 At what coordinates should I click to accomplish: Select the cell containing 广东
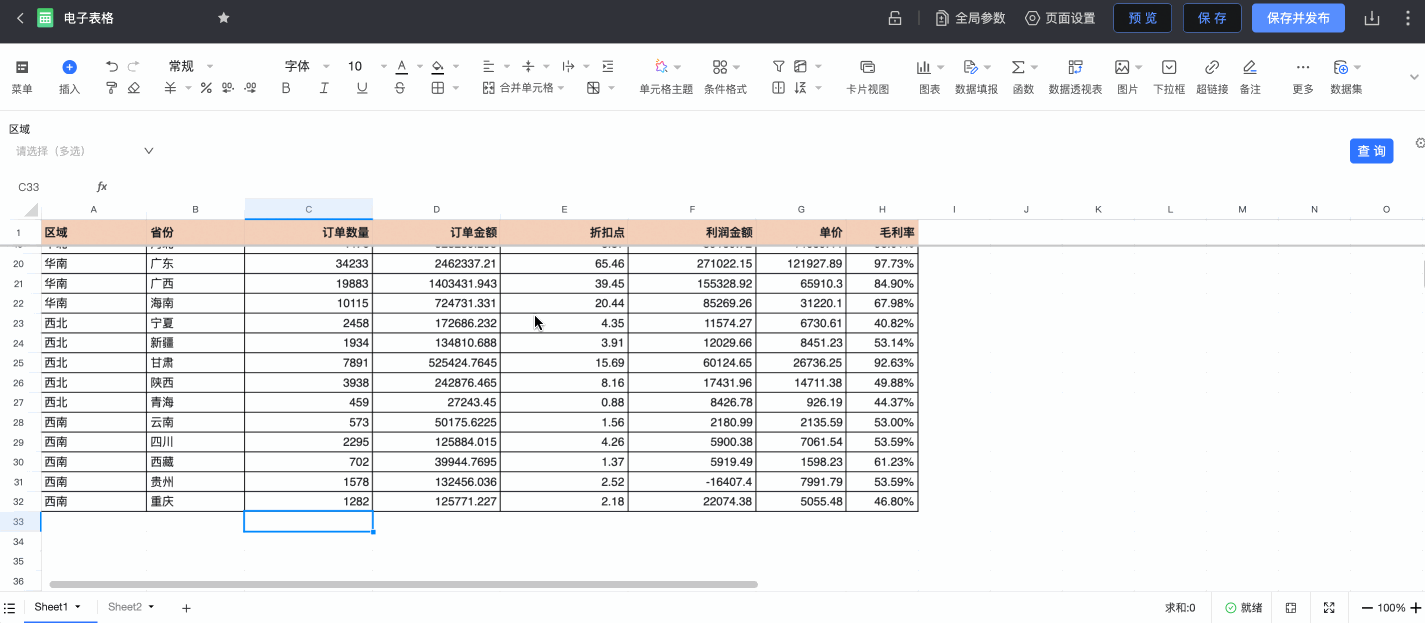pos(195,264)
